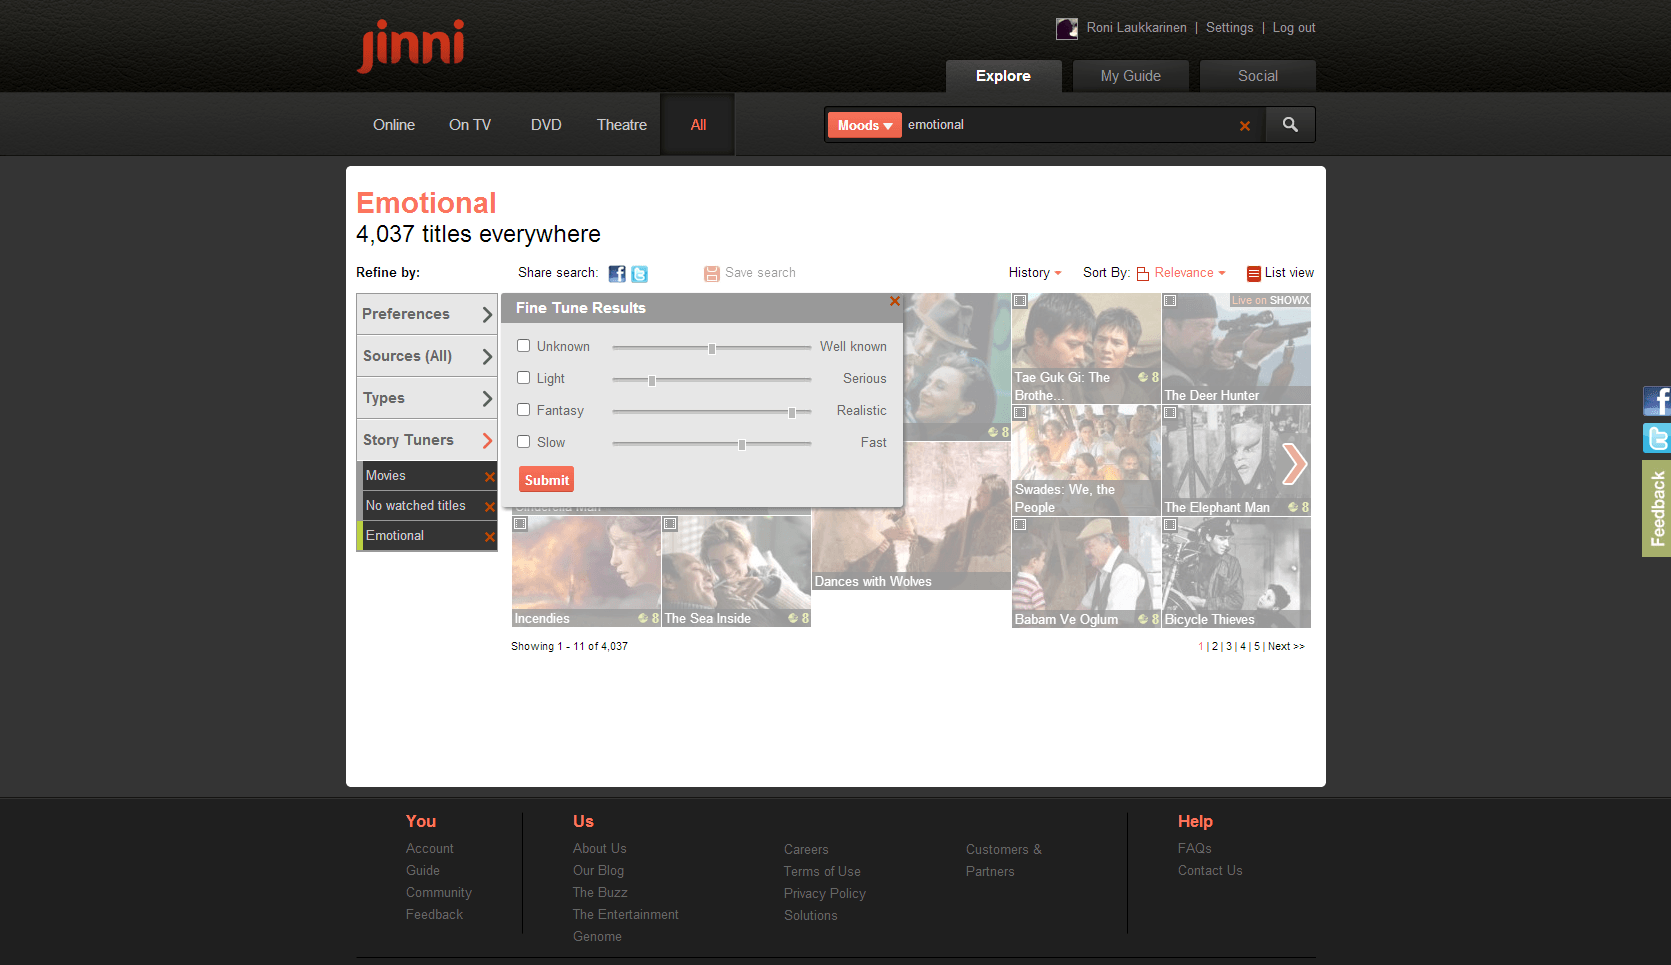
Task: Click the Log out link
Action: [1294, 28]
